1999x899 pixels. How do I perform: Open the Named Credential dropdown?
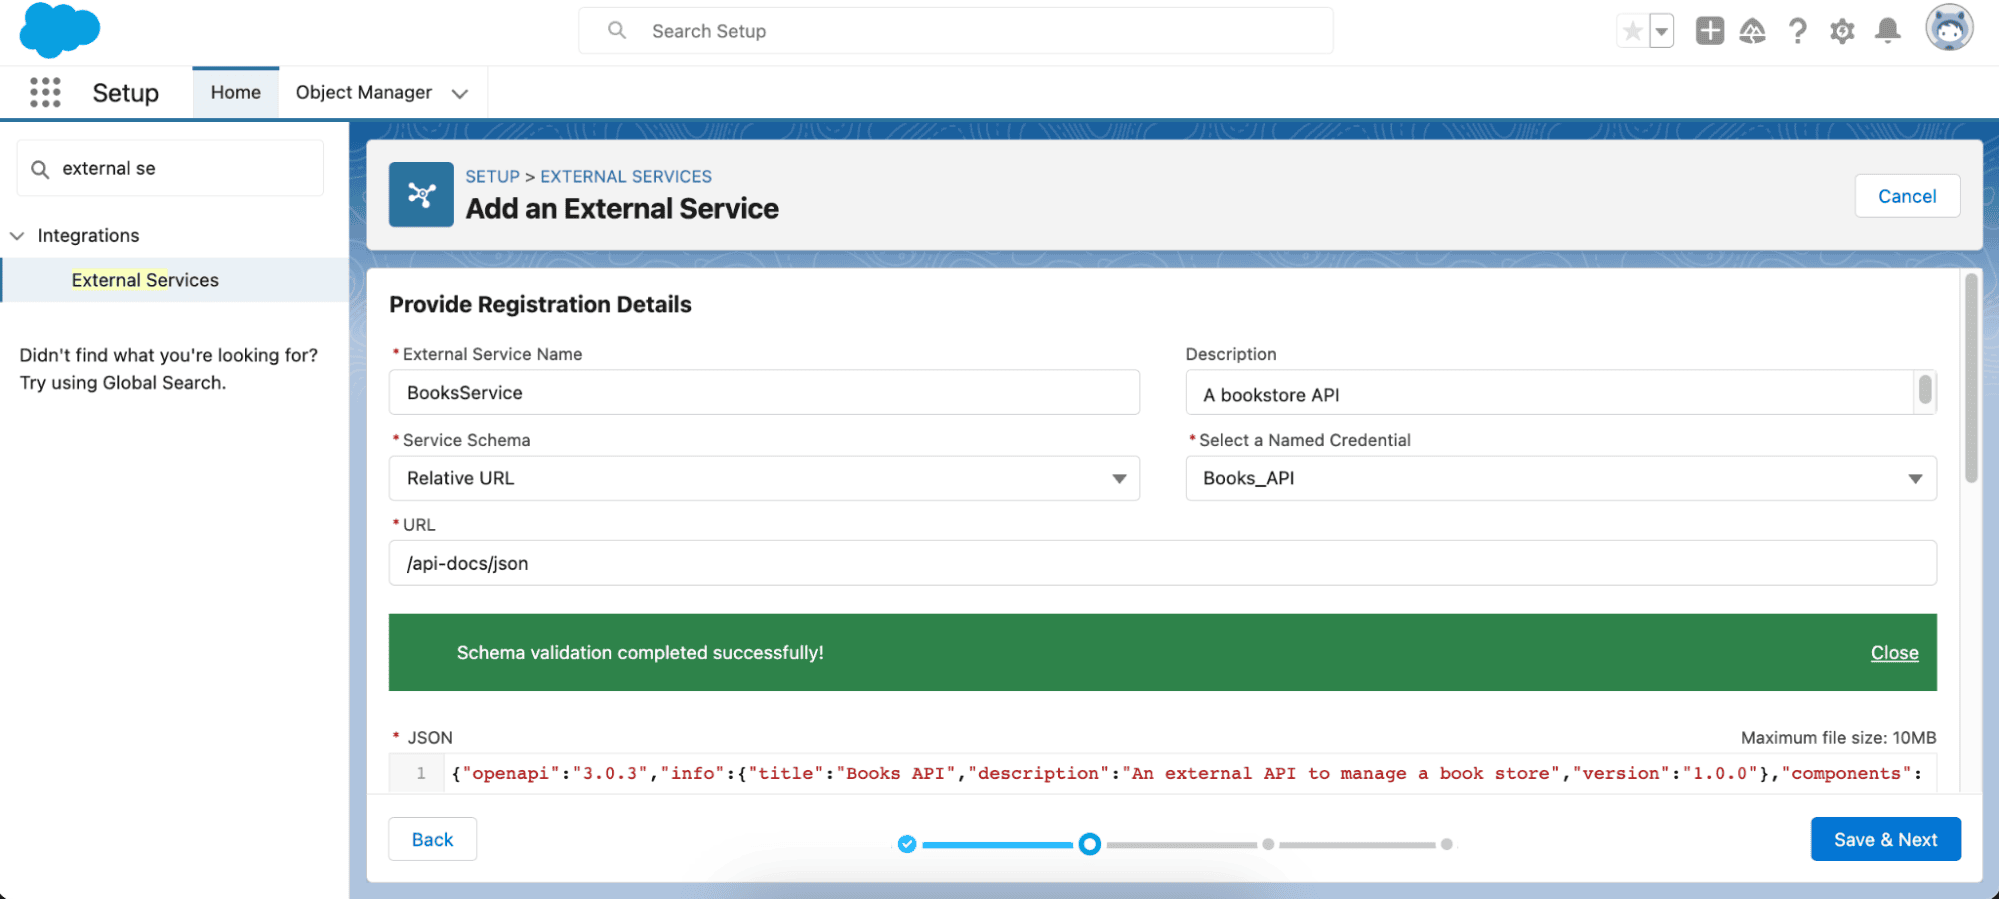tap(1561, 478)
